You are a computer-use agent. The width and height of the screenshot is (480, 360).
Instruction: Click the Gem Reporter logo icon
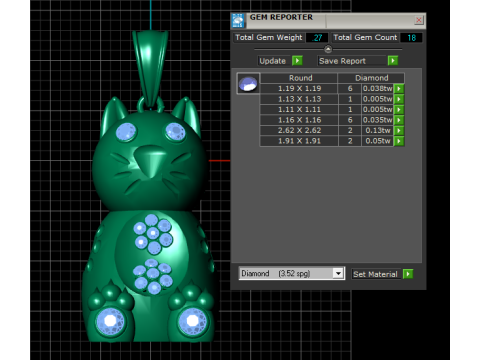[x=238, y=21]
